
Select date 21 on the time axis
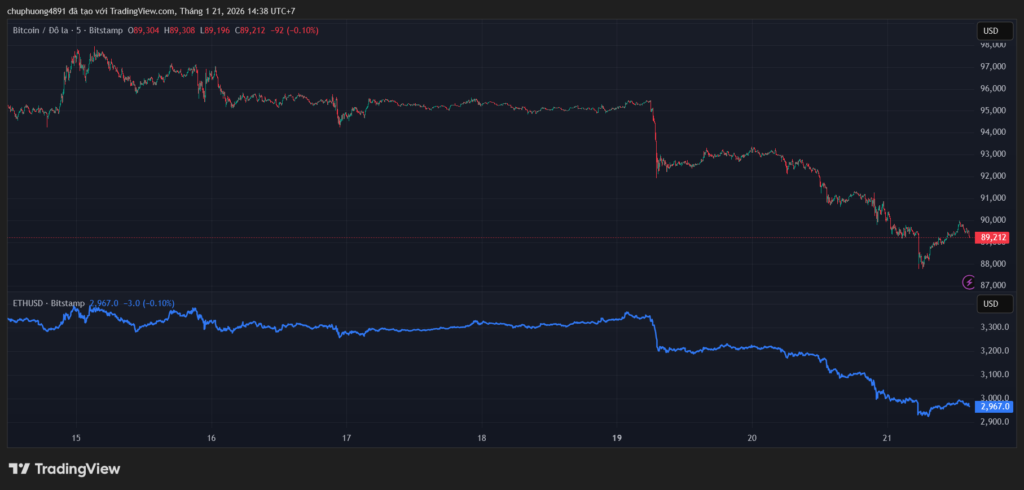[x=887, y=438]
